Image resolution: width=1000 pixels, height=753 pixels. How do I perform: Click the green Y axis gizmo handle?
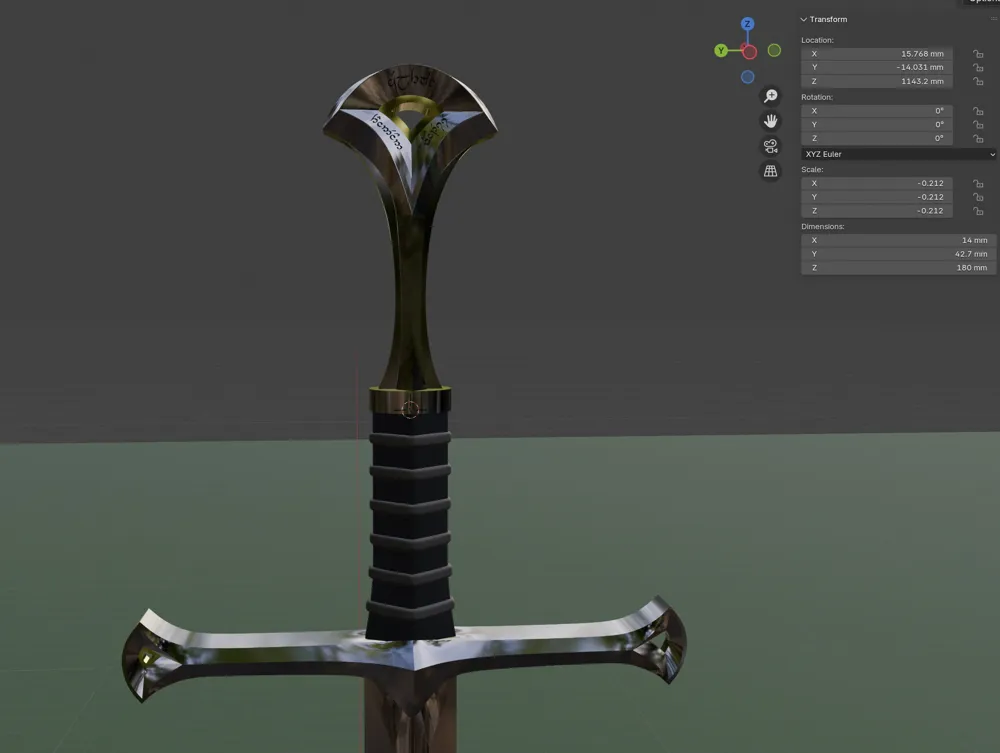click(721, 50)
